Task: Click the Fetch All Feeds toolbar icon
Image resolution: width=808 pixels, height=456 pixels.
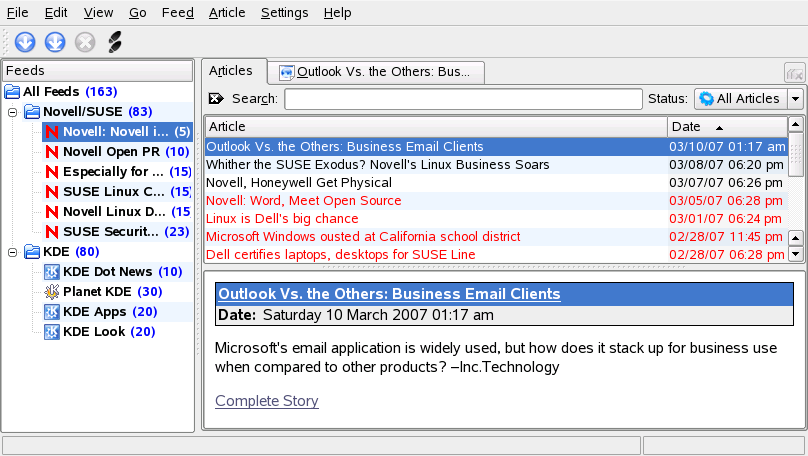Action: coord(55,42)
